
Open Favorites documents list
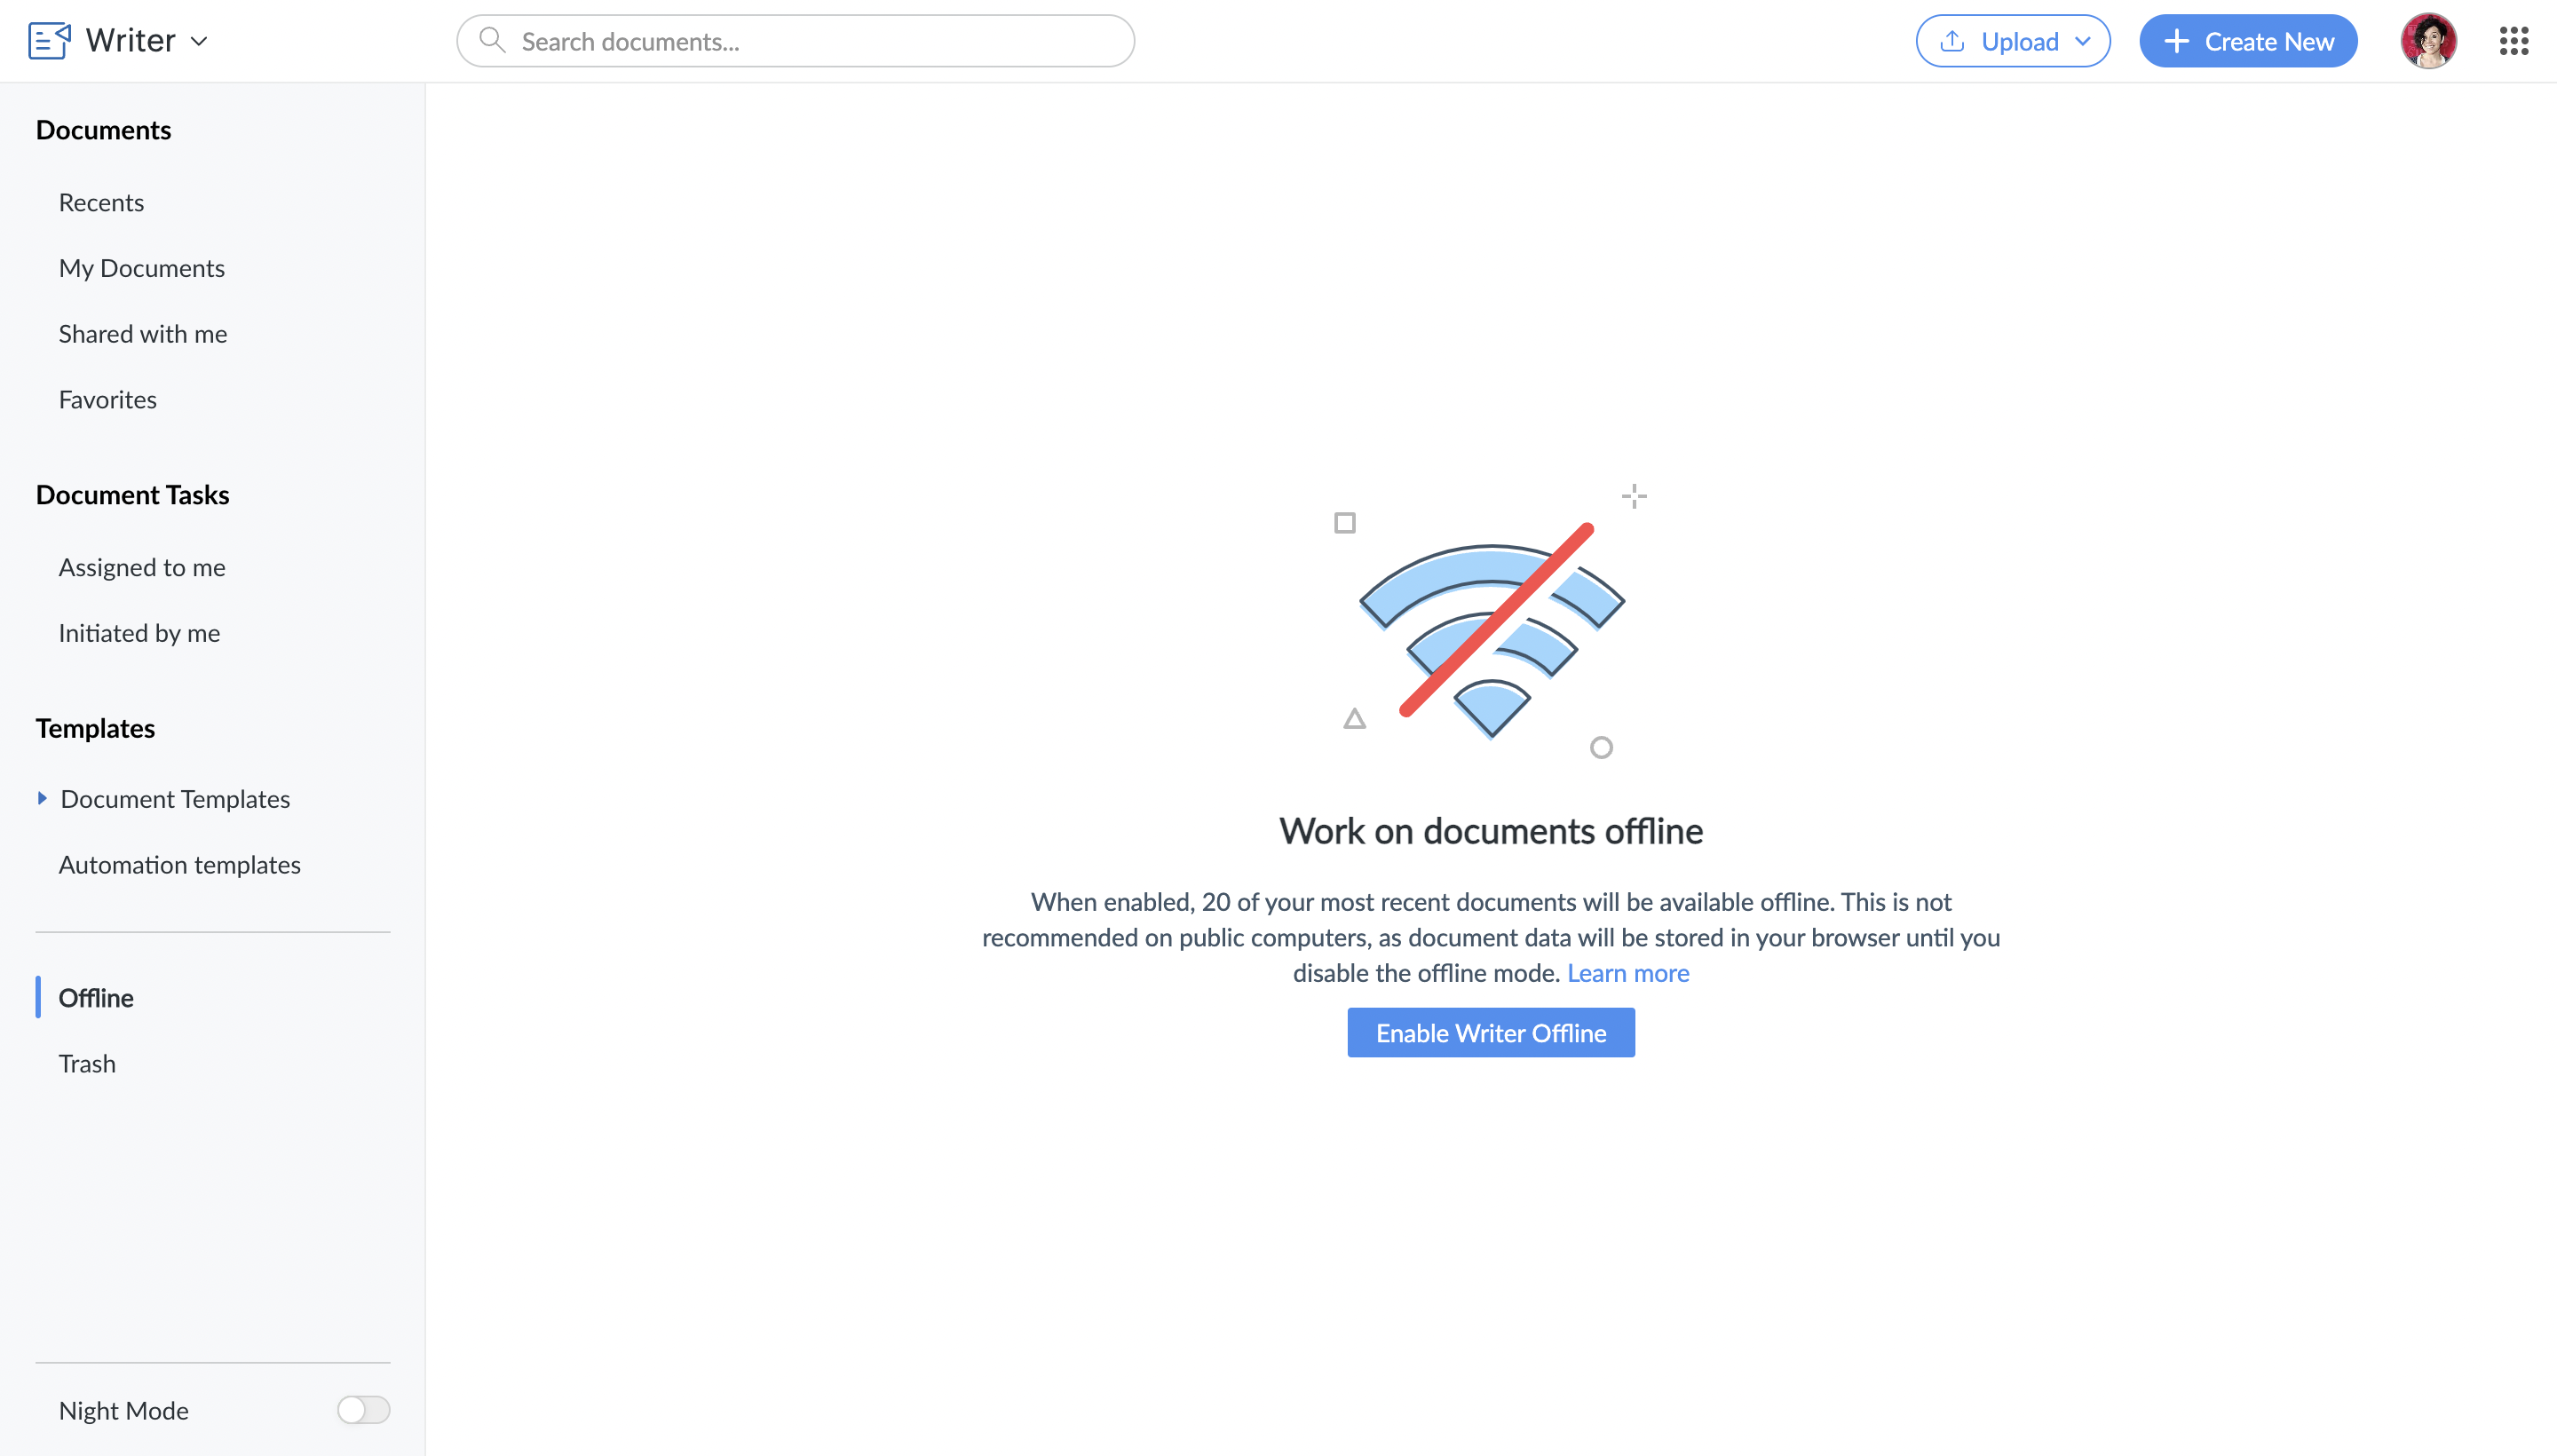(108, 399)
